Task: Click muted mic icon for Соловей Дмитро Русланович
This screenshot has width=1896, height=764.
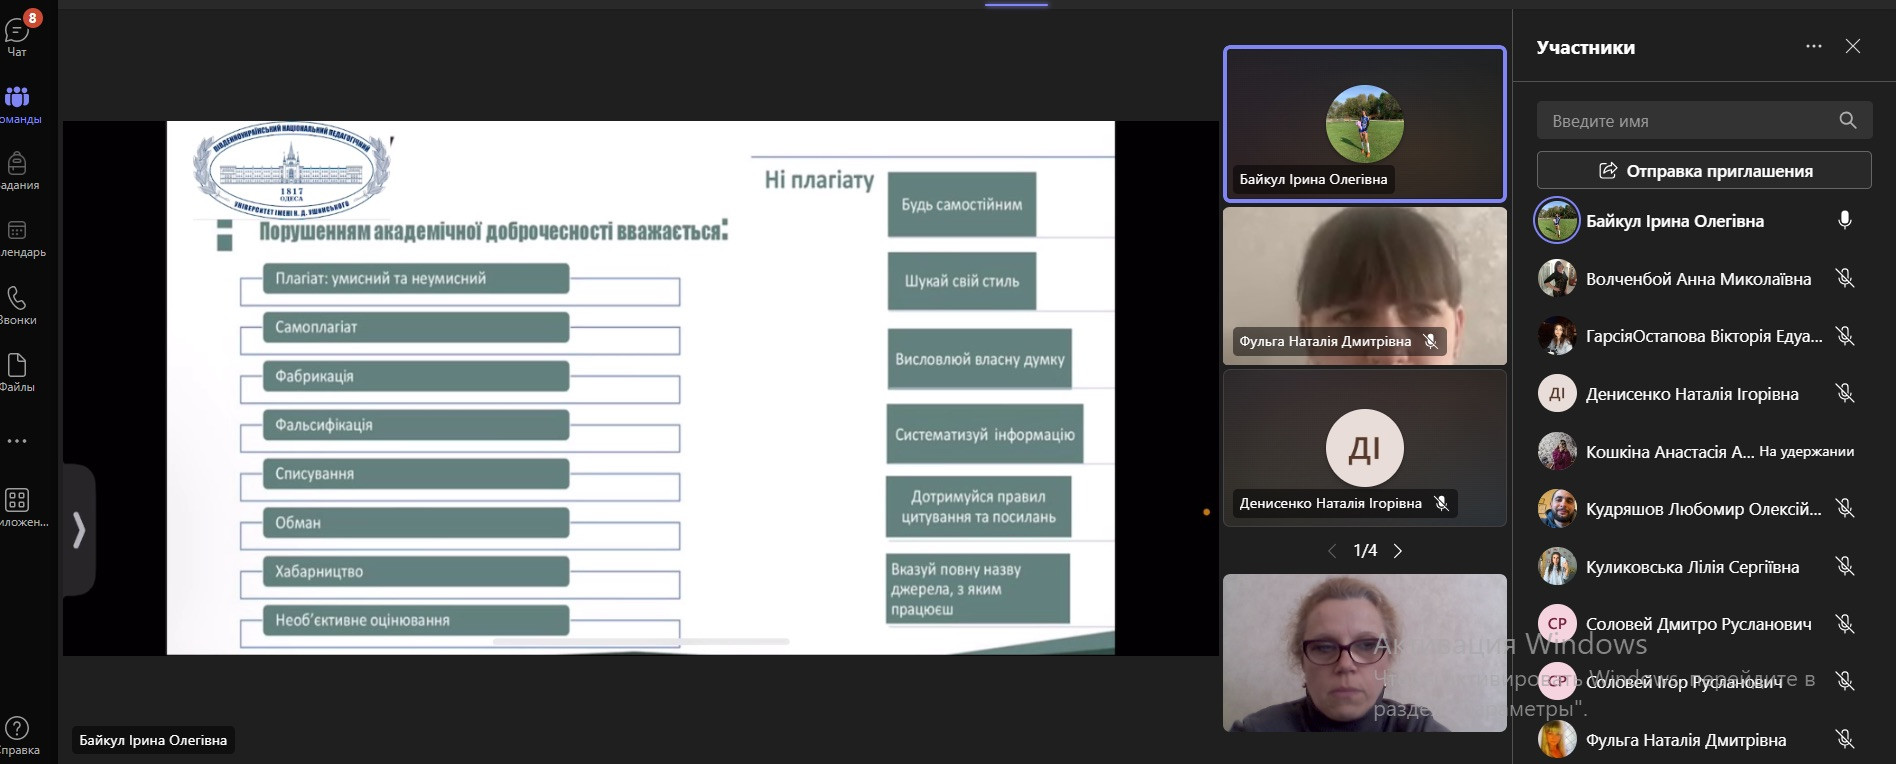Action: [x=1845, y=624]
